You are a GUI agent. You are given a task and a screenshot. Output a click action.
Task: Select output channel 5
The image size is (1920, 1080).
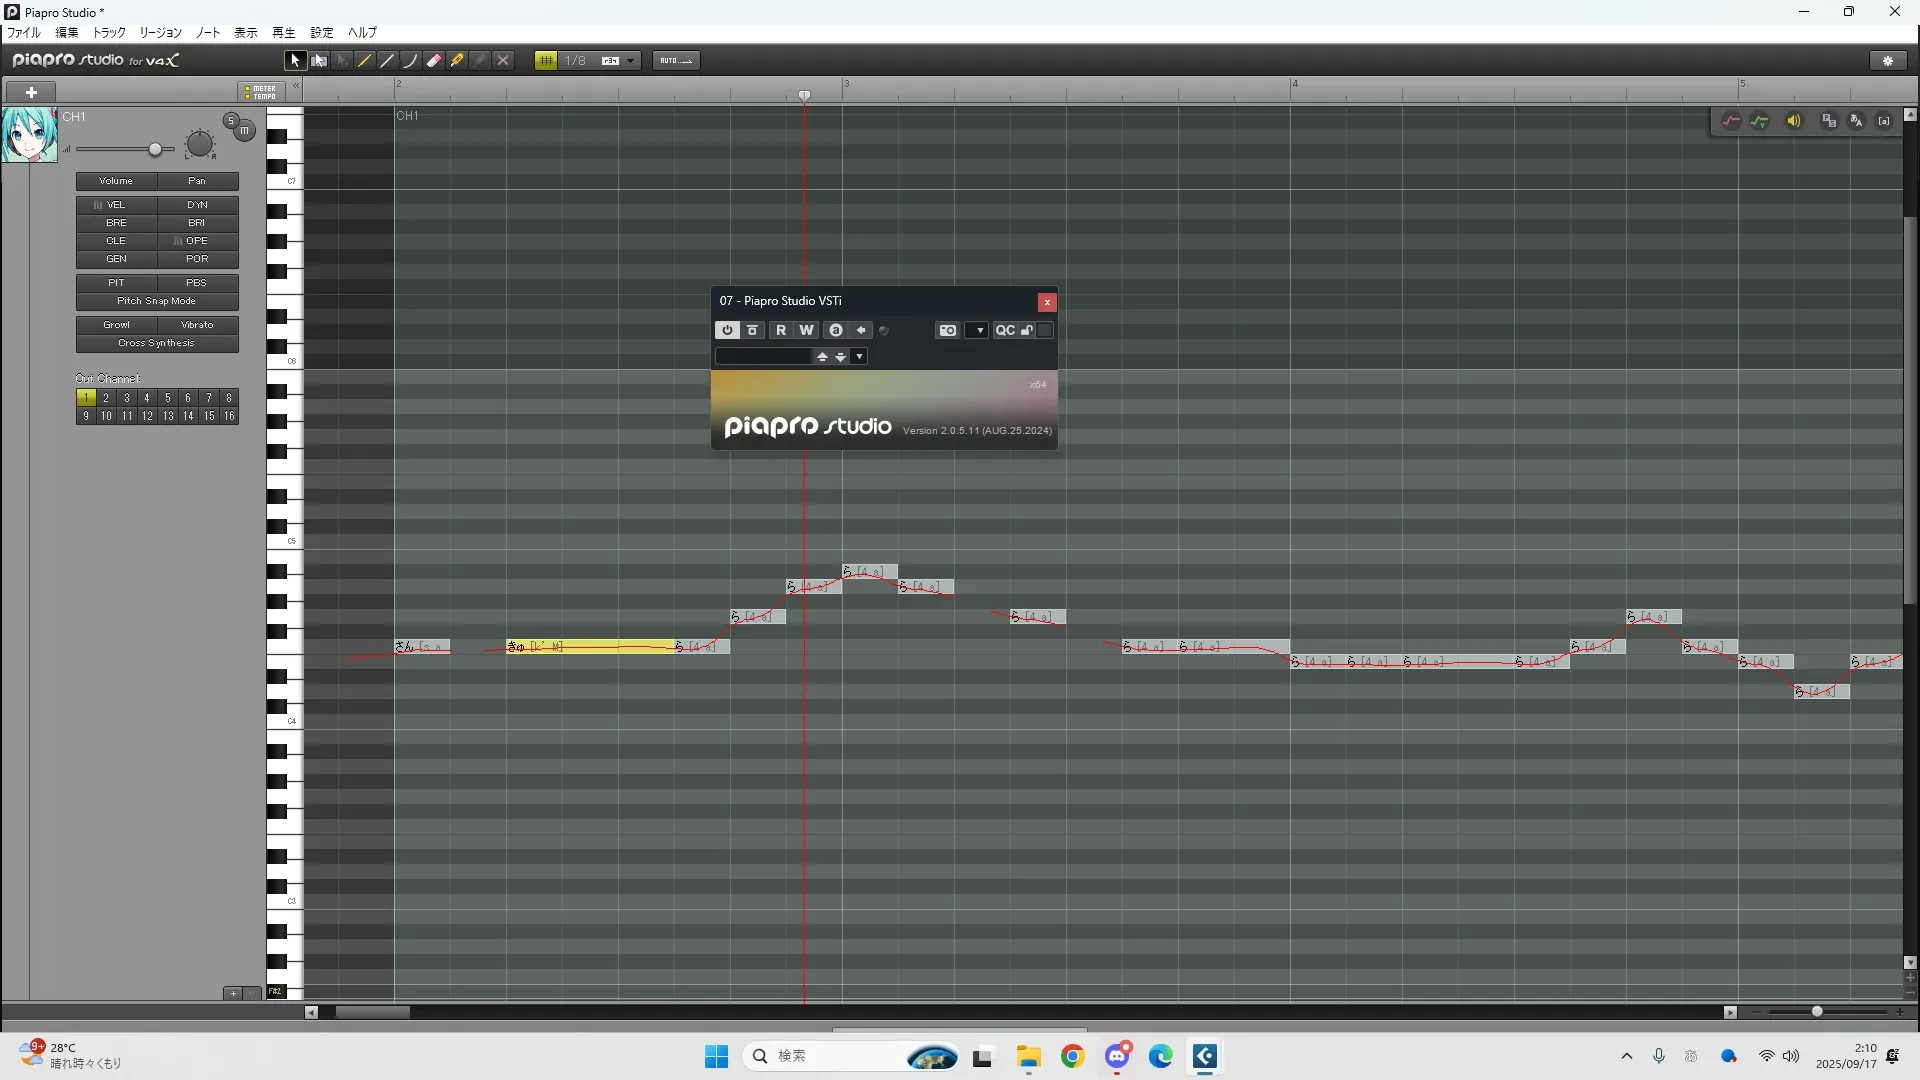coord(168,398)
